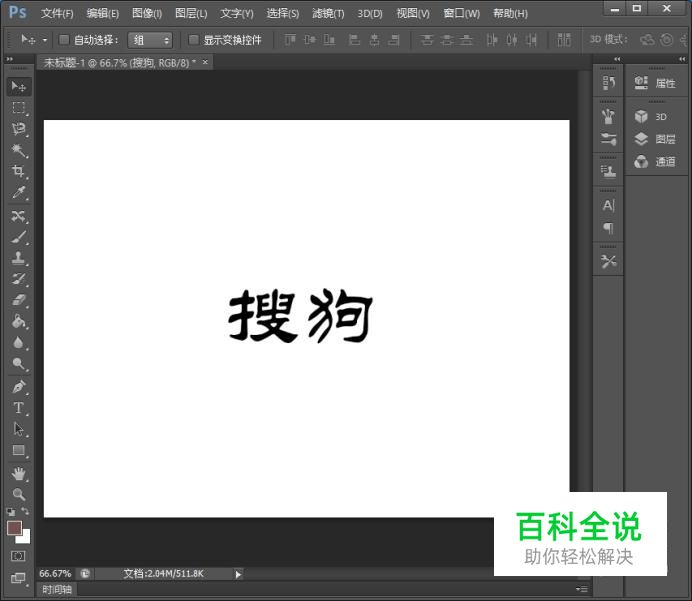This screenshot has width=692, height=601.
Task: Open the 图层 layers panel
Action: click(x=656, y=139)
